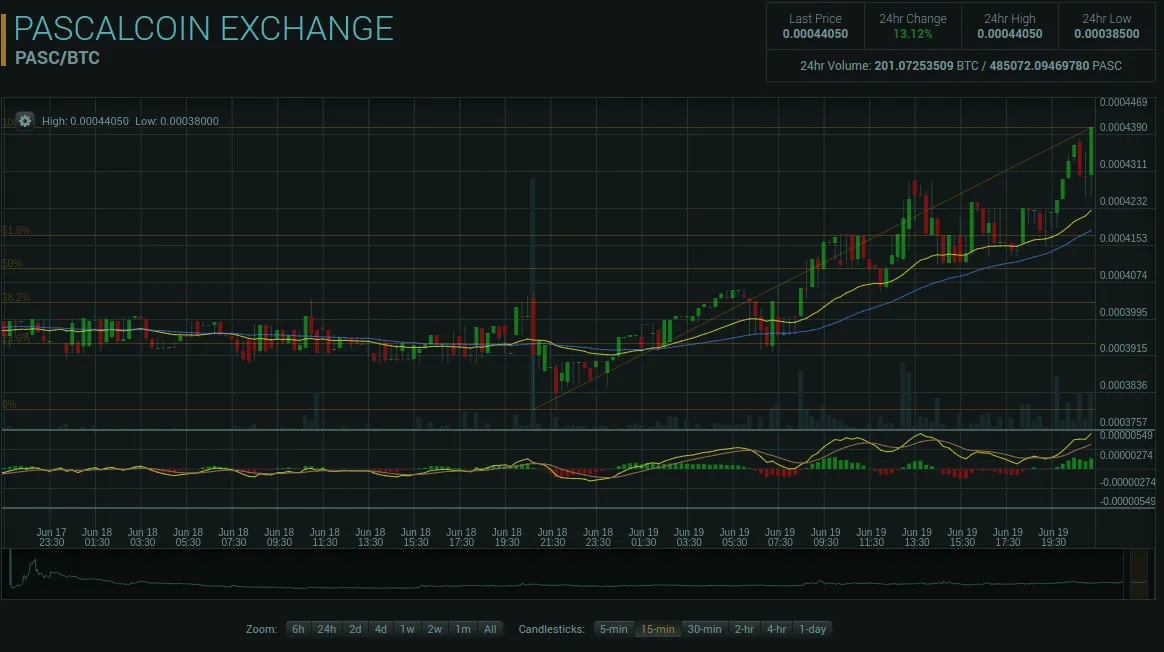This screenshot has width=1164, height=652.
Task: Click the 24hr High value
Action: click(x=1010, y=34)
